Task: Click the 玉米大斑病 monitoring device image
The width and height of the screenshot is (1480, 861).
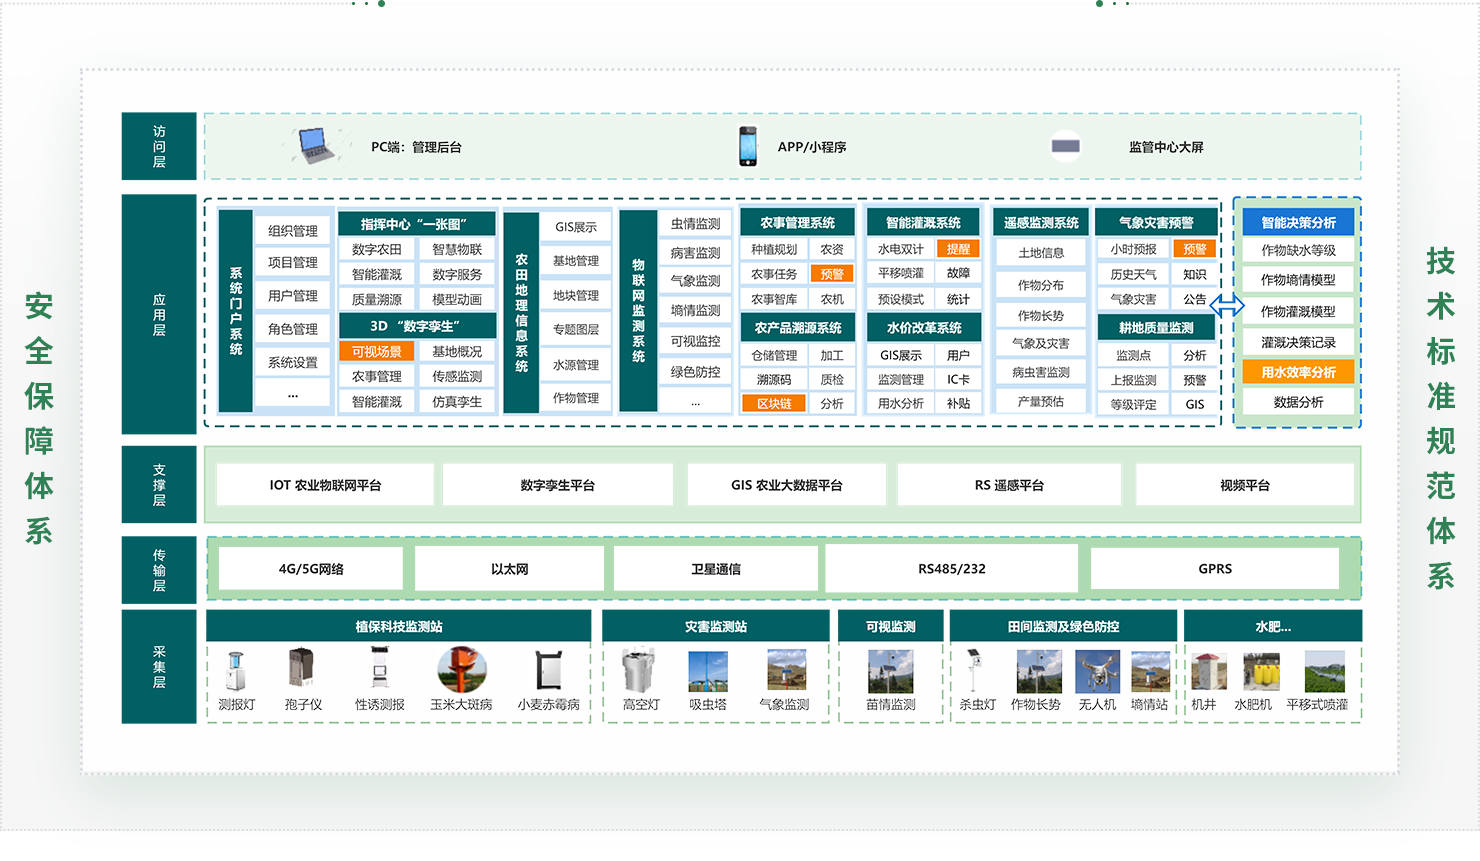Action: point(461,670)
